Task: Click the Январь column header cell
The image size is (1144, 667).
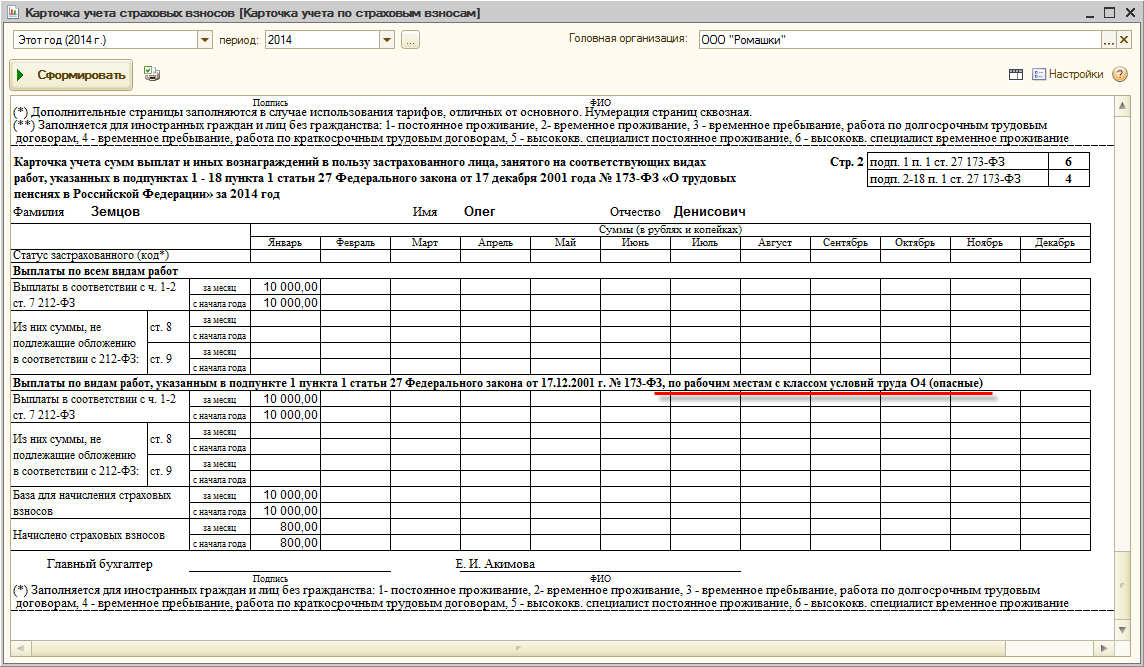Action: coord(285,243)
